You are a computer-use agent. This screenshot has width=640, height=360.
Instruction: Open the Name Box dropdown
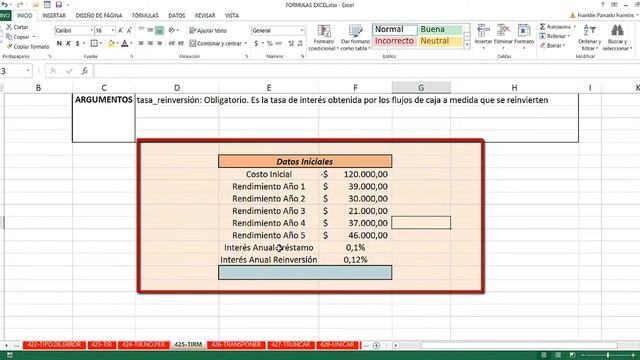28,71
